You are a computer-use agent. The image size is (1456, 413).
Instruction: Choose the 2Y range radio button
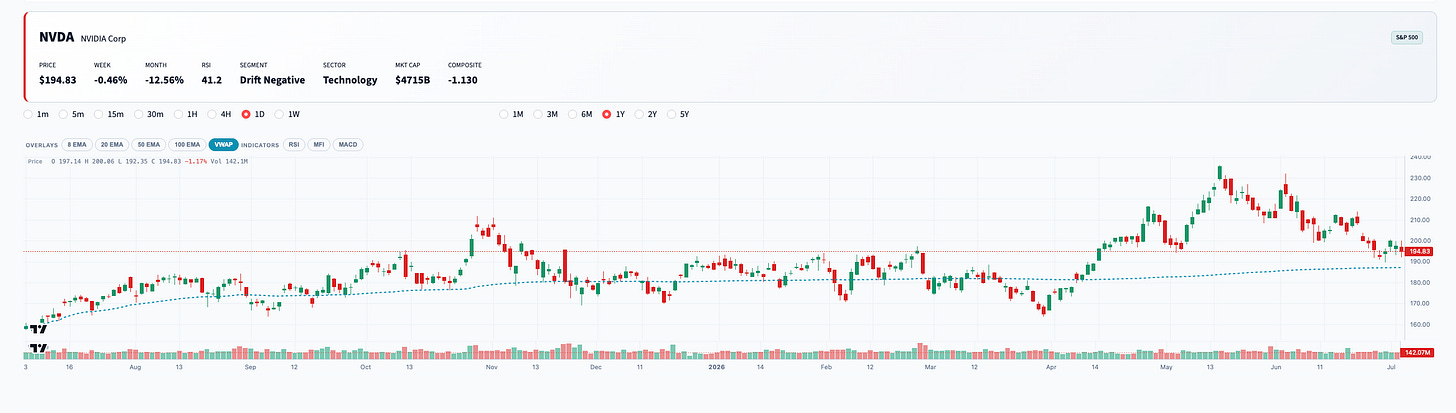(x=639, y=114)
